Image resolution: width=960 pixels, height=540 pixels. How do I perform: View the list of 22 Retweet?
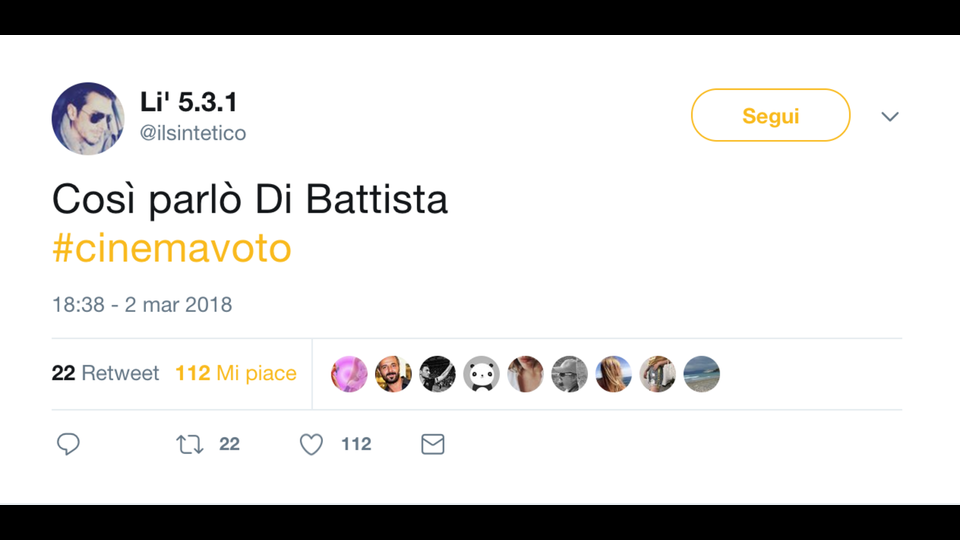[x=105, y=373]
